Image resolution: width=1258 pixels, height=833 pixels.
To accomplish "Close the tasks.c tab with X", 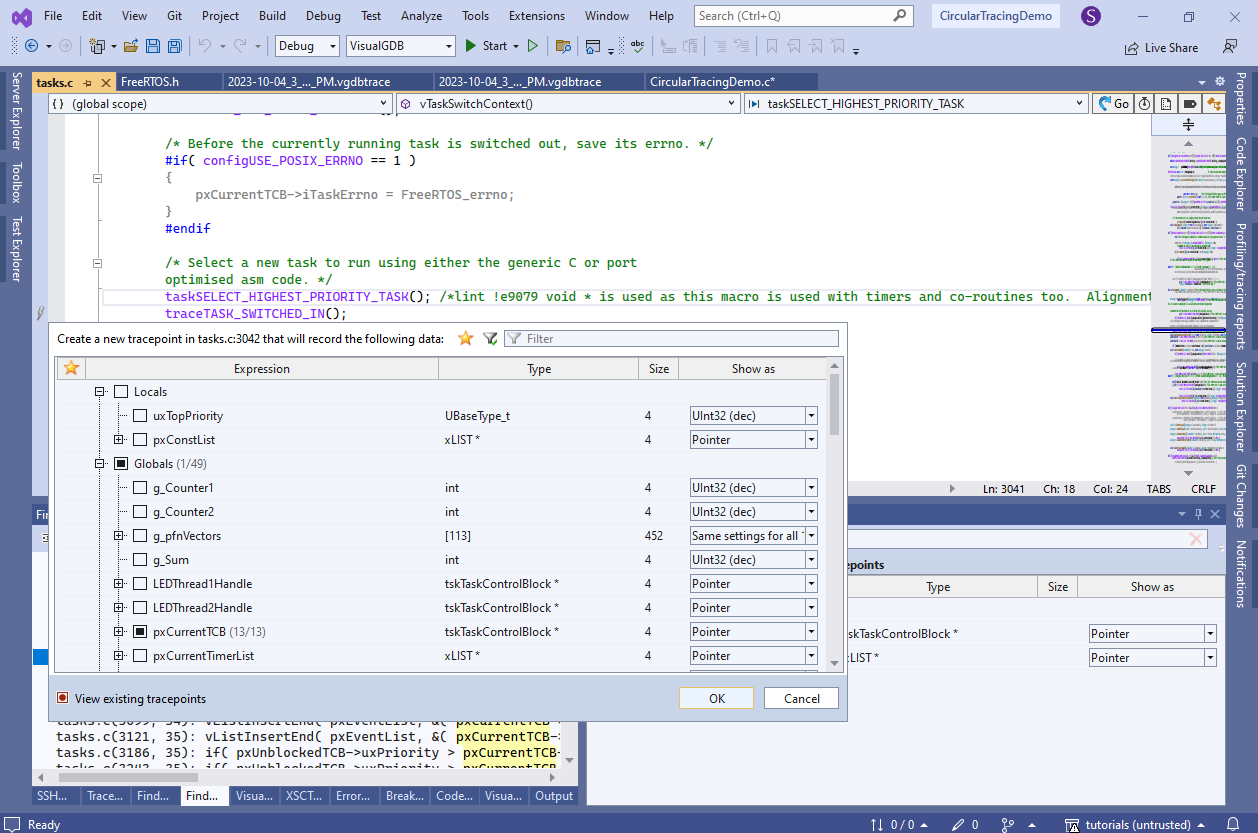I will 106,82.
